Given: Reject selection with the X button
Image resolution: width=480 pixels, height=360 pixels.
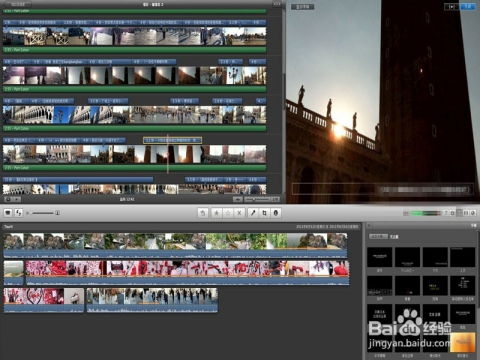Looking at the screenshot, I should click(x=239, y=213).
